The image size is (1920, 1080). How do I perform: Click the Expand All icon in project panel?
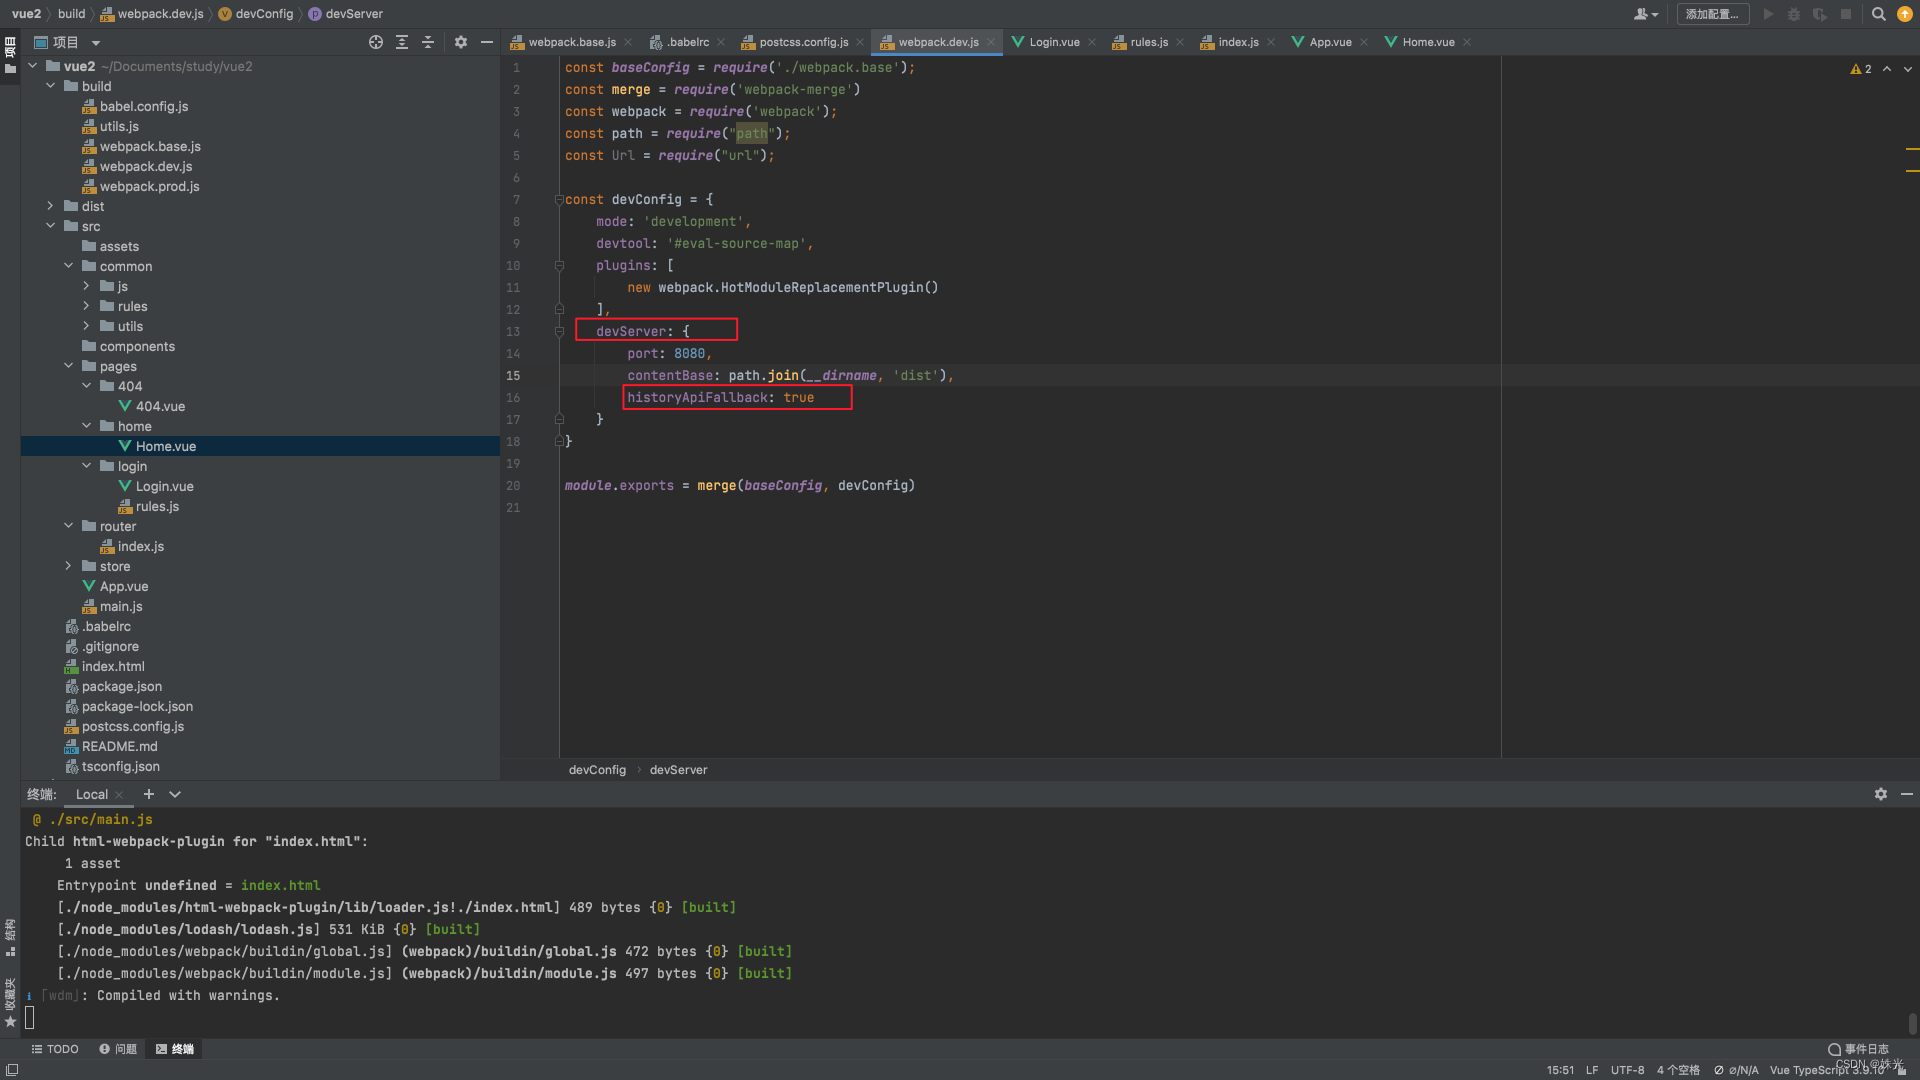click(402, 42)
